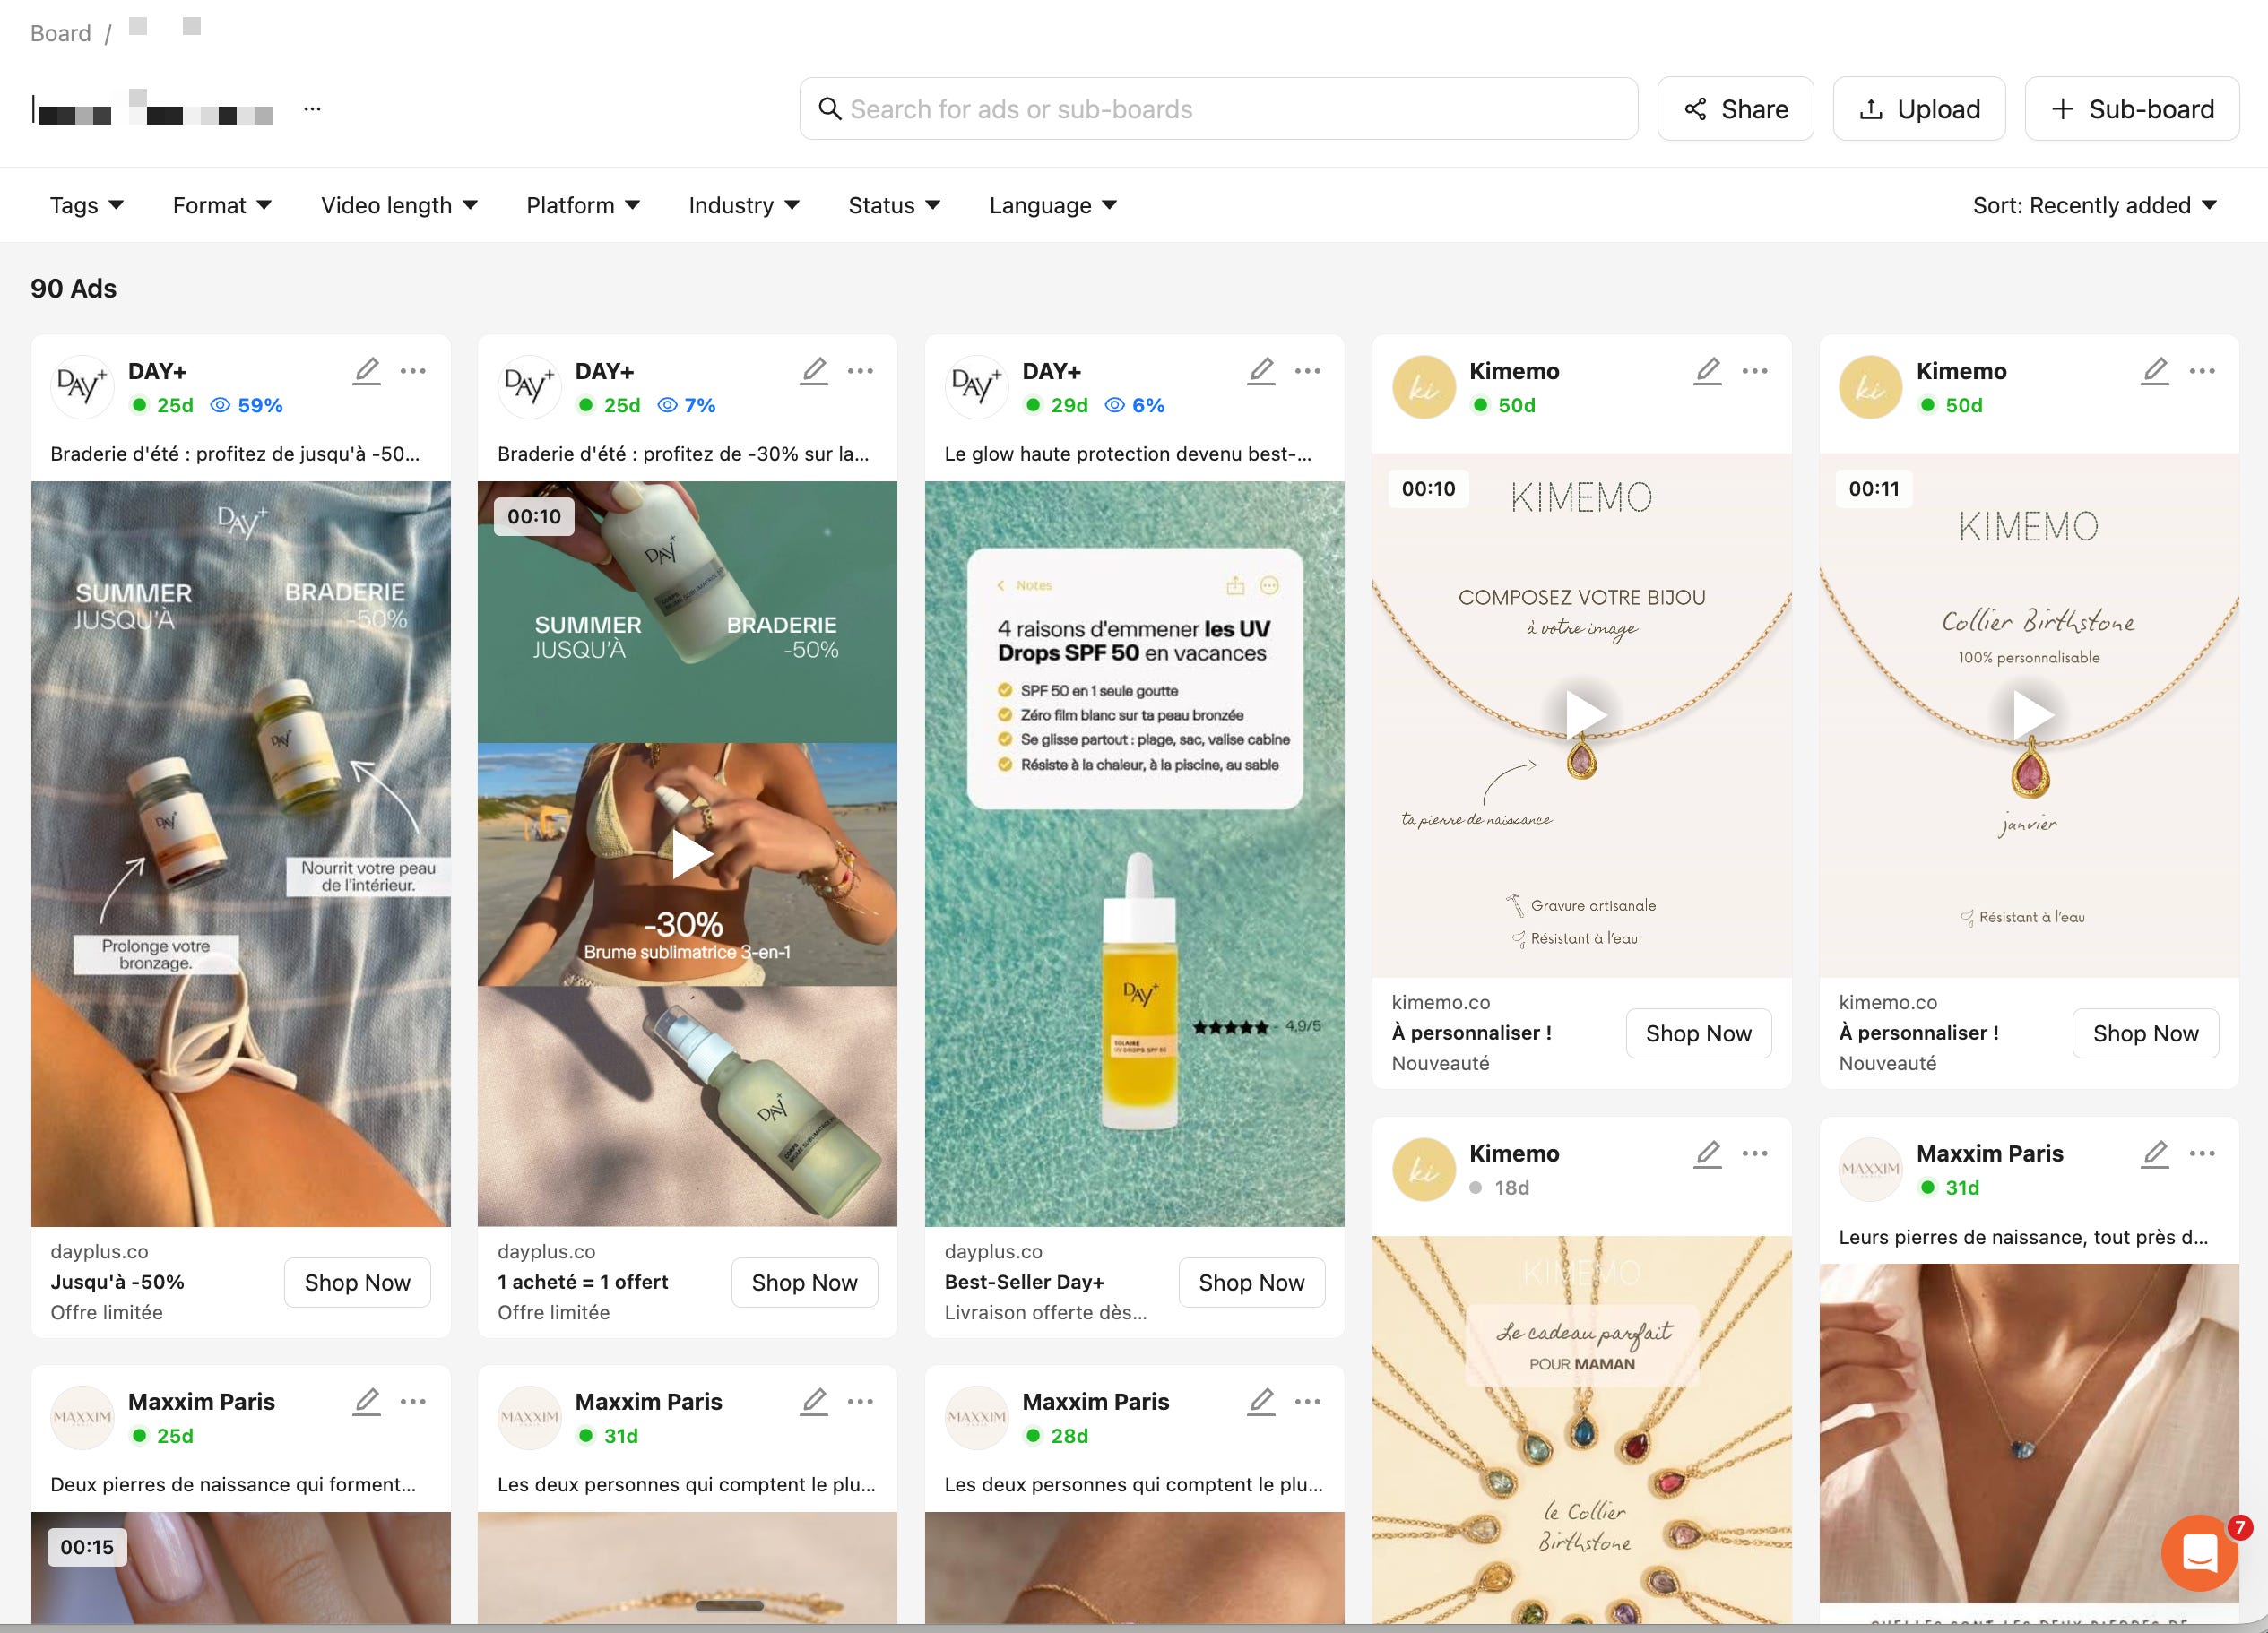Open more options on the DAY+ 29d ad

pyautogui.click(x=1307, y=371)
